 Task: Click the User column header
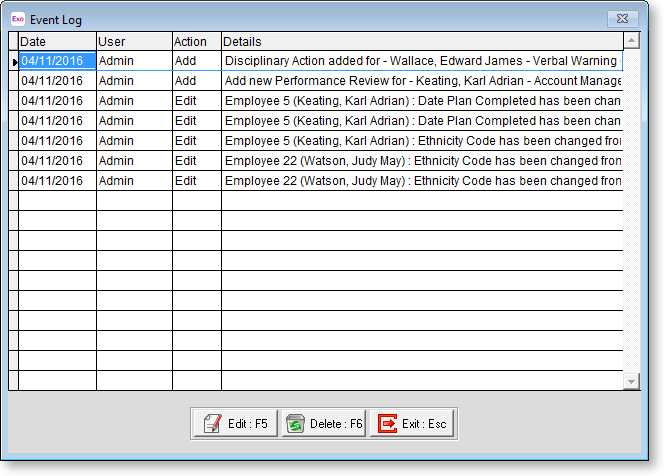pos(134,42)
